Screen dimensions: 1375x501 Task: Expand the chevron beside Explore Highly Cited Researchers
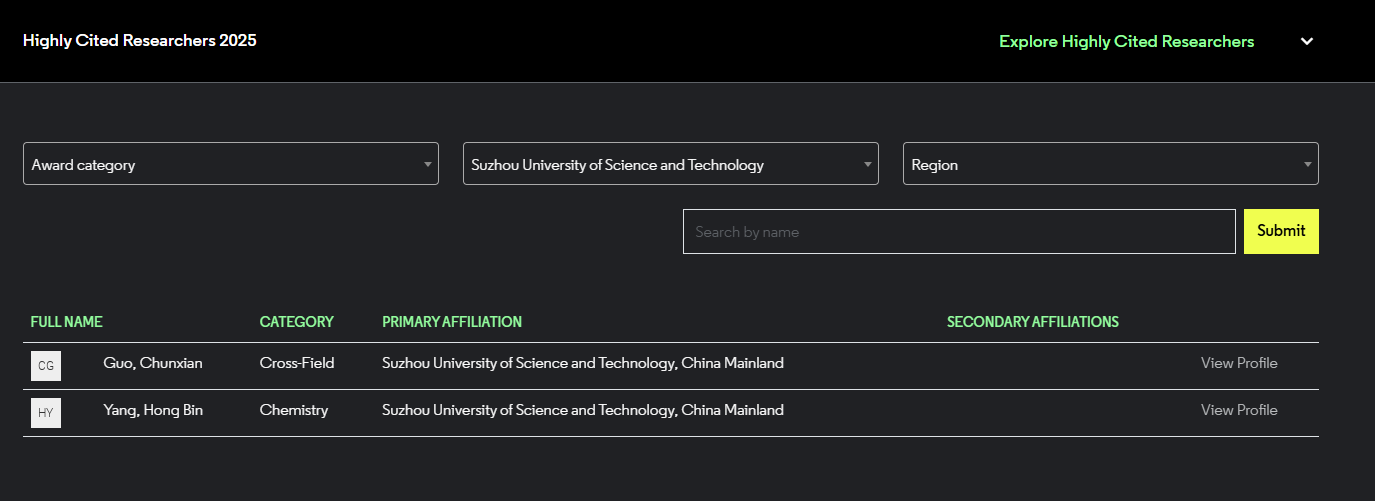(1306, 41)
